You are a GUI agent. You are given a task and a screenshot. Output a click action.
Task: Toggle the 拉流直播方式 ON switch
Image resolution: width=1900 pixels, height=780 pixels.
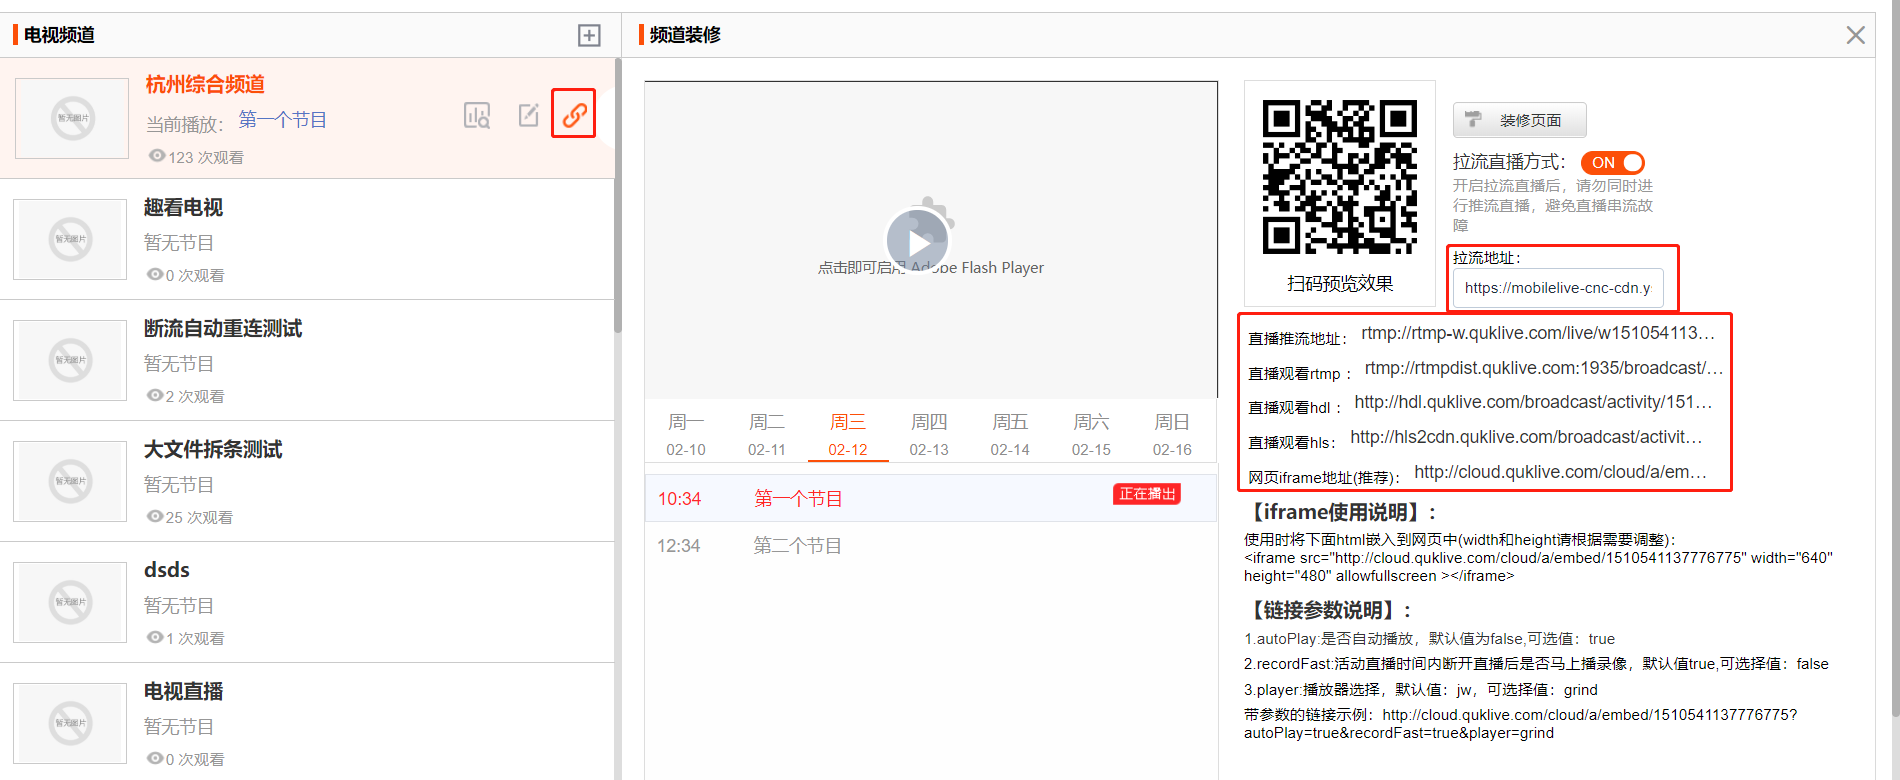pos(1612,162)
